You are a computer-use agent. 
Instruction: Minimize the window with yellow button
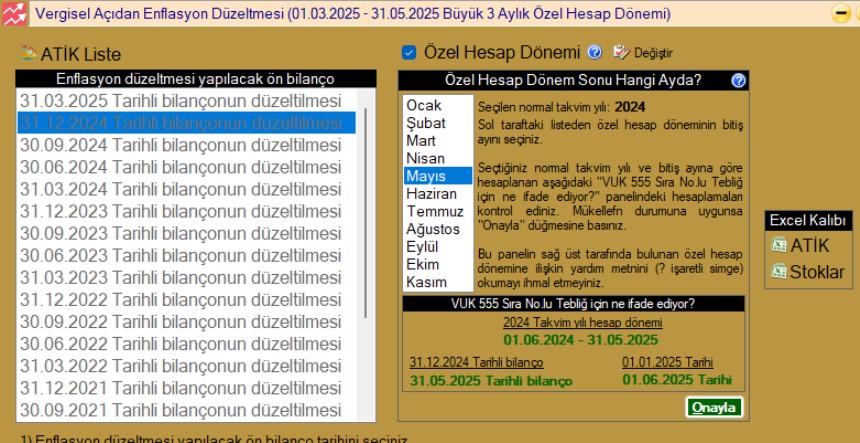pos(841,13)
